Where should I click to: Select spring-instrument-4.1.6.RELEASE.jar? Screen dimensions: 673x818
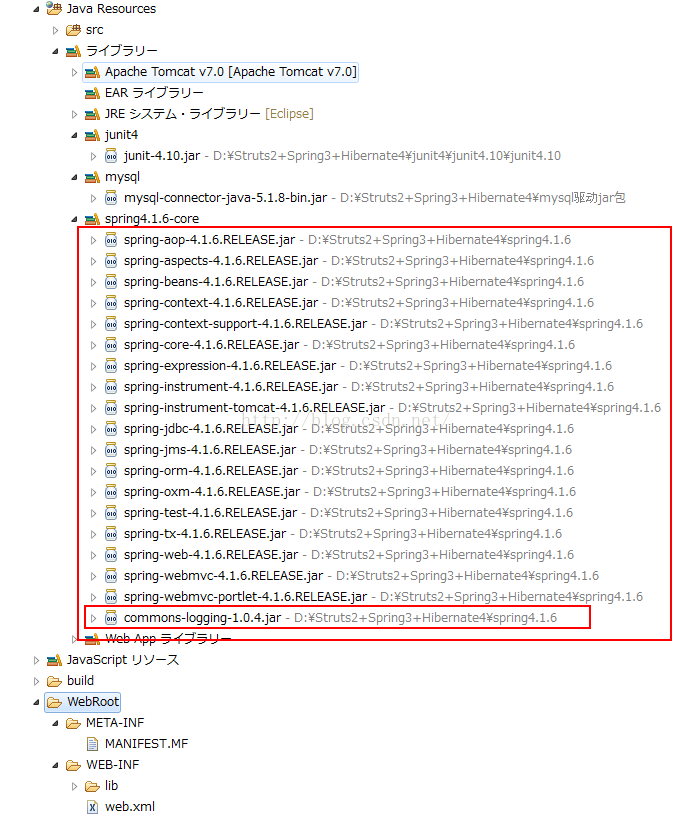231,387
